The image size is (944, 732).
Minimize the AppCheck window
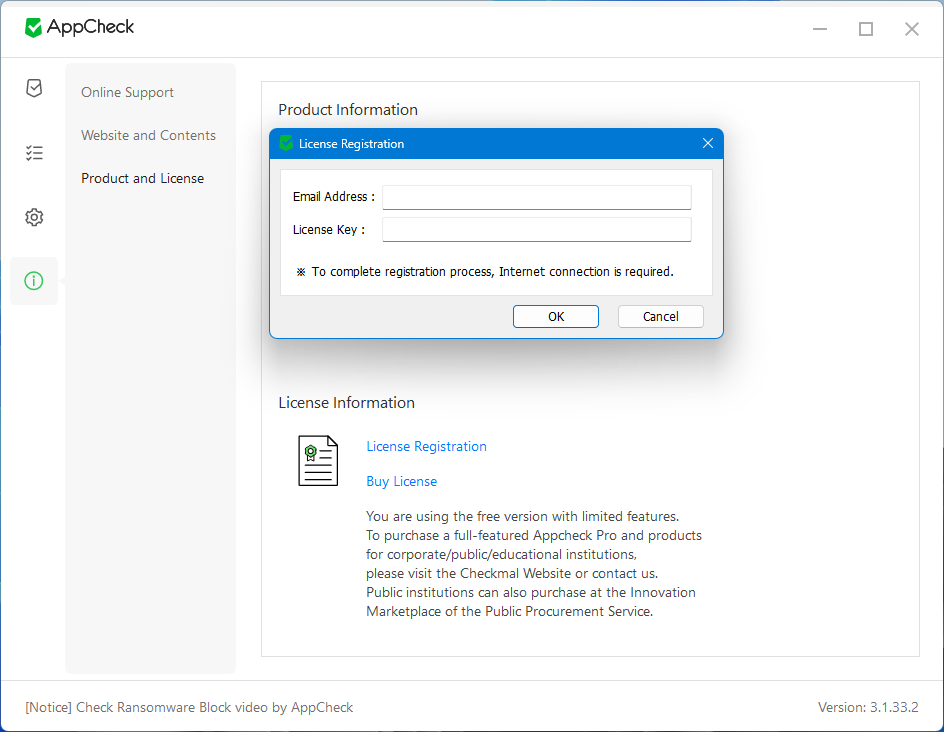pos(820,29)
